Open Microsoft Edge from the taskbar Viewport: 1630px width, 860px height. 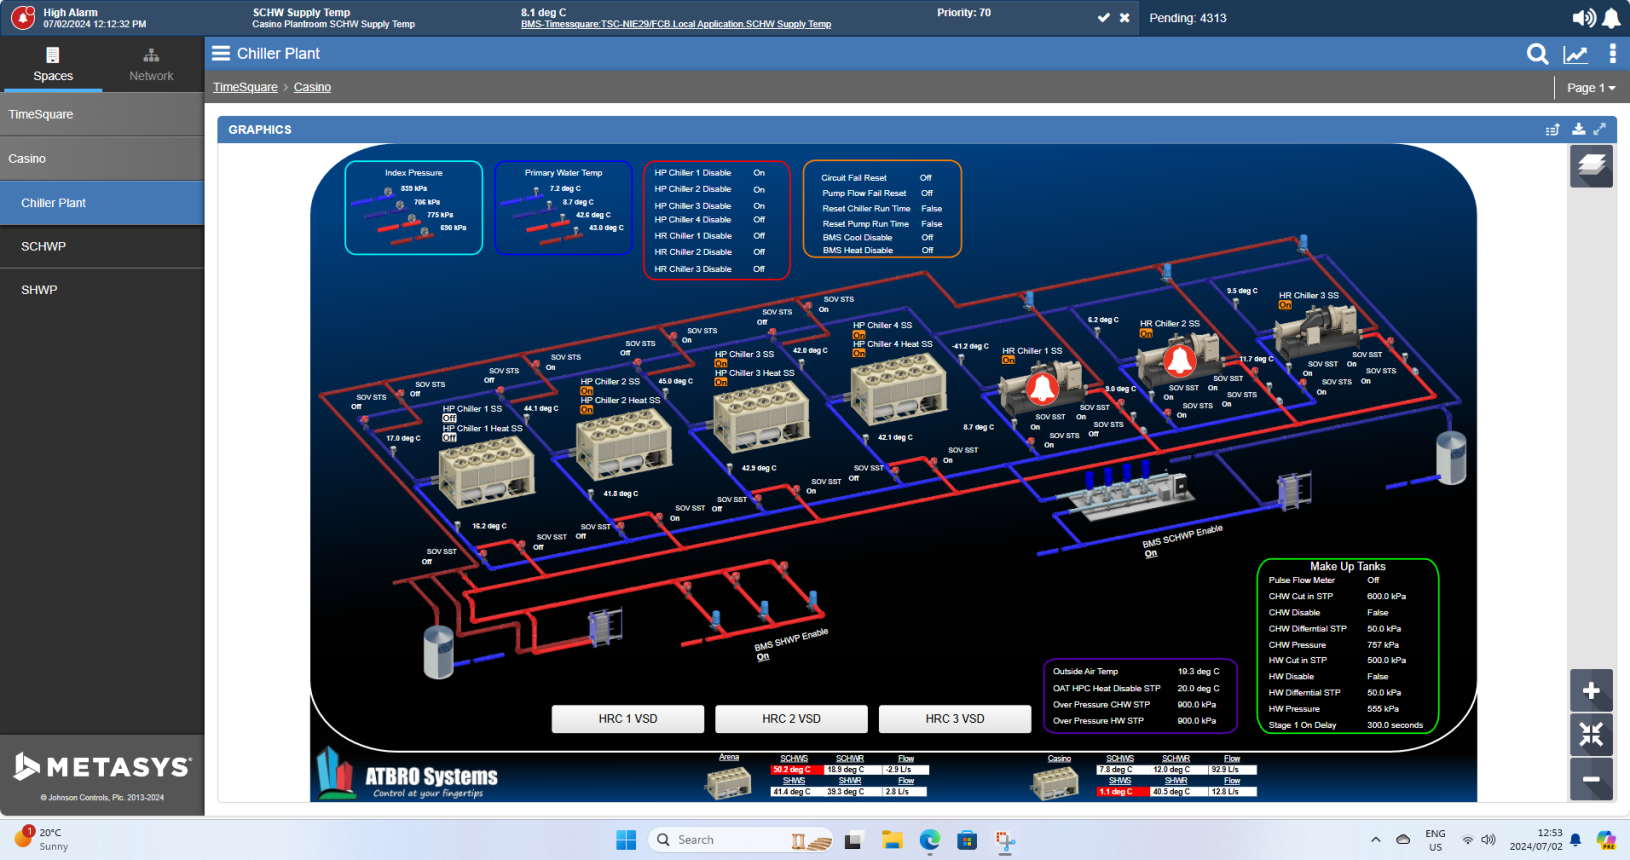pos(930,840)
